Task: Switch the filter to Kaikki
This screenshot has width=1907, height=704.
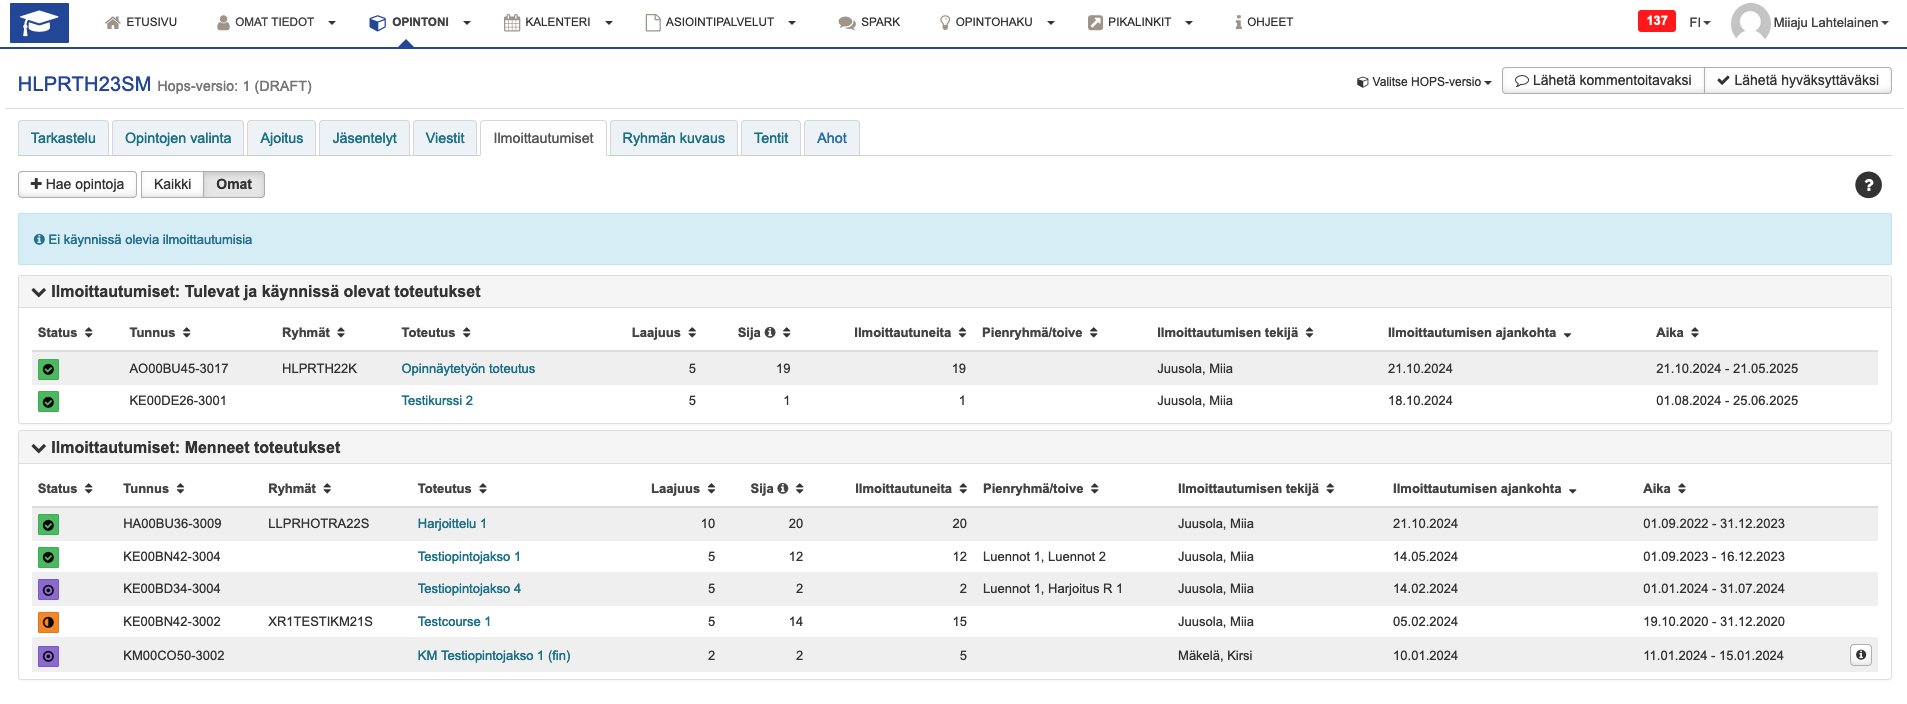Action: pos(172,184)
